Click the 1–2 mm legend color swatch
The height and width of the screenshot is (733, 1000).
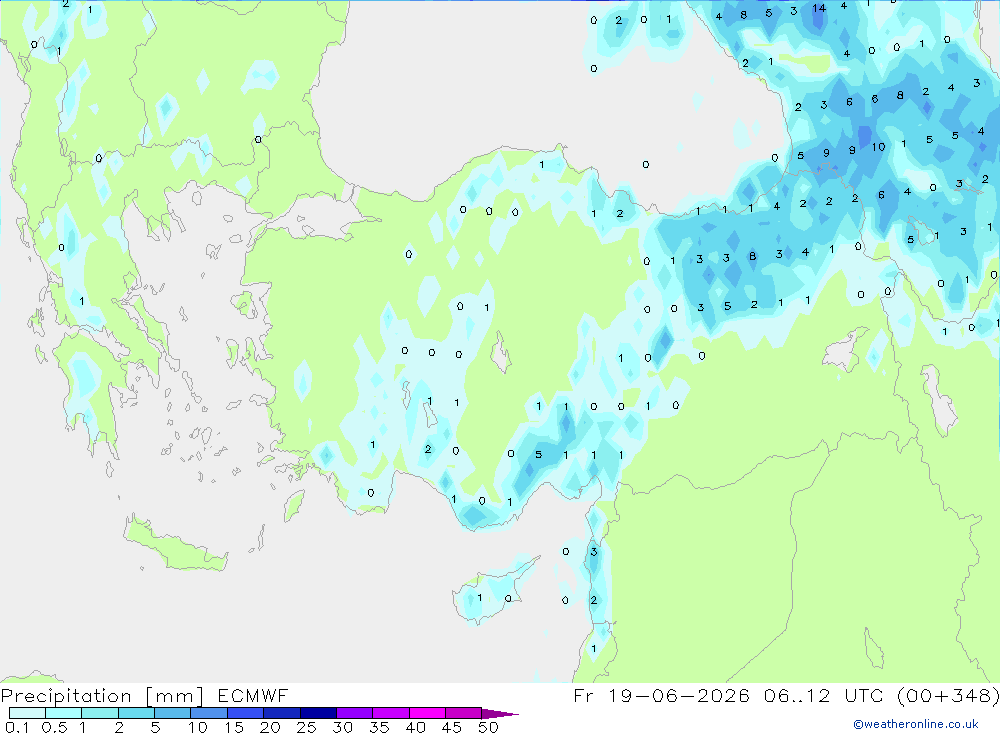[100, 713]
